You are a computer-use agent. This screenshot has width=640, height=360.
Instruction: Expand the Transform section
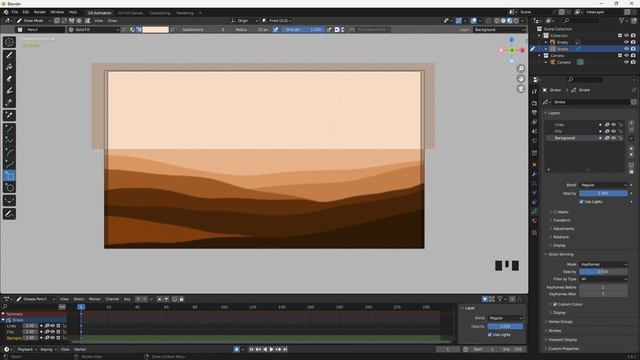[562, 220]
